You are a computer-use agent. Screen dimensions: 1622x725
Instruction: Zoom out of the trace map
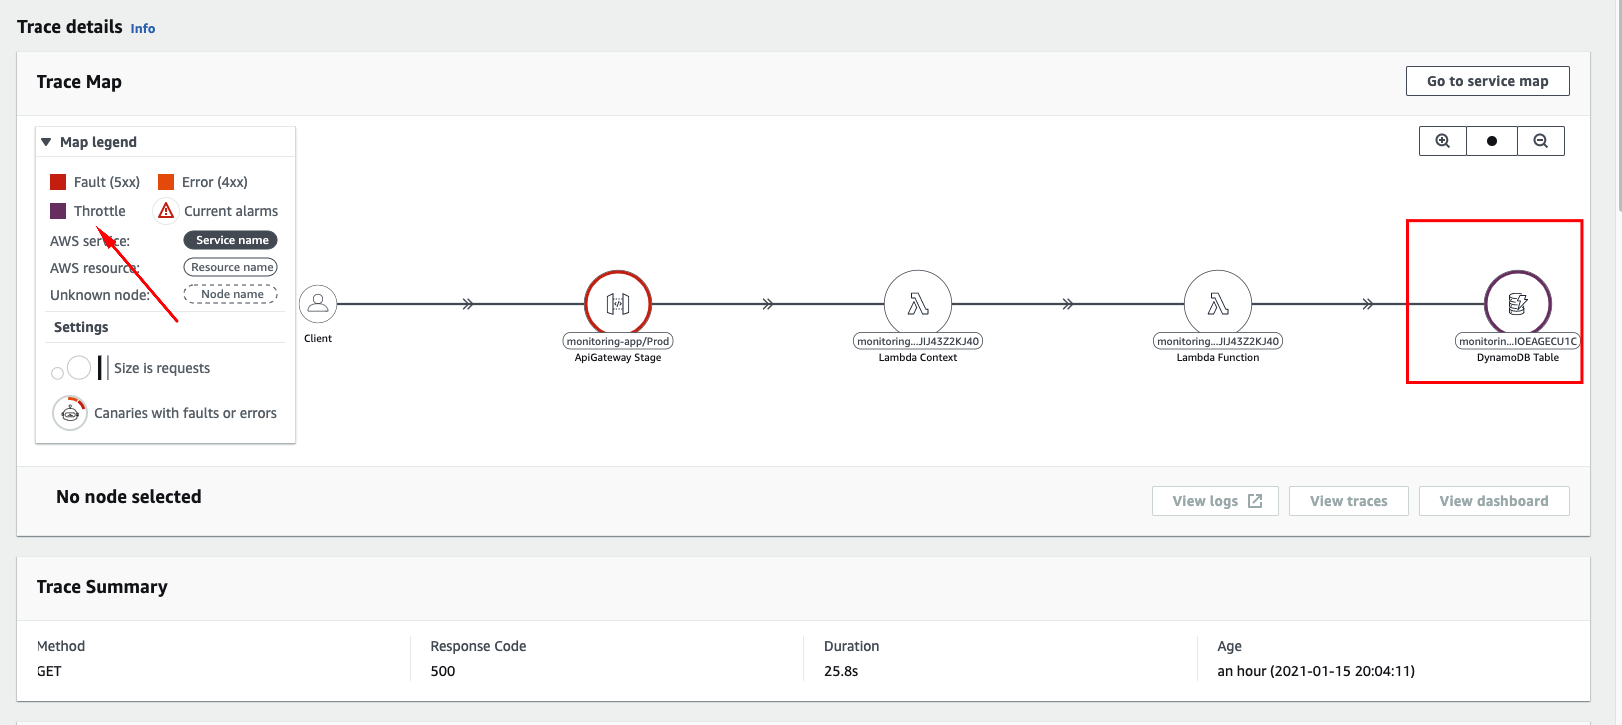pos(1541,141)
